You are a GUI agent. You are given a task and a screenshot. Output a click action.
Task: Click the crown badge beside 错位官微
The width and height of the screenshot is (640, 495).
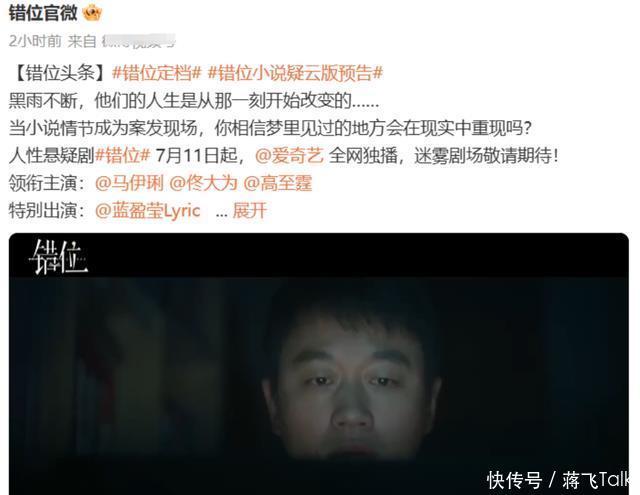coord(92,13)
